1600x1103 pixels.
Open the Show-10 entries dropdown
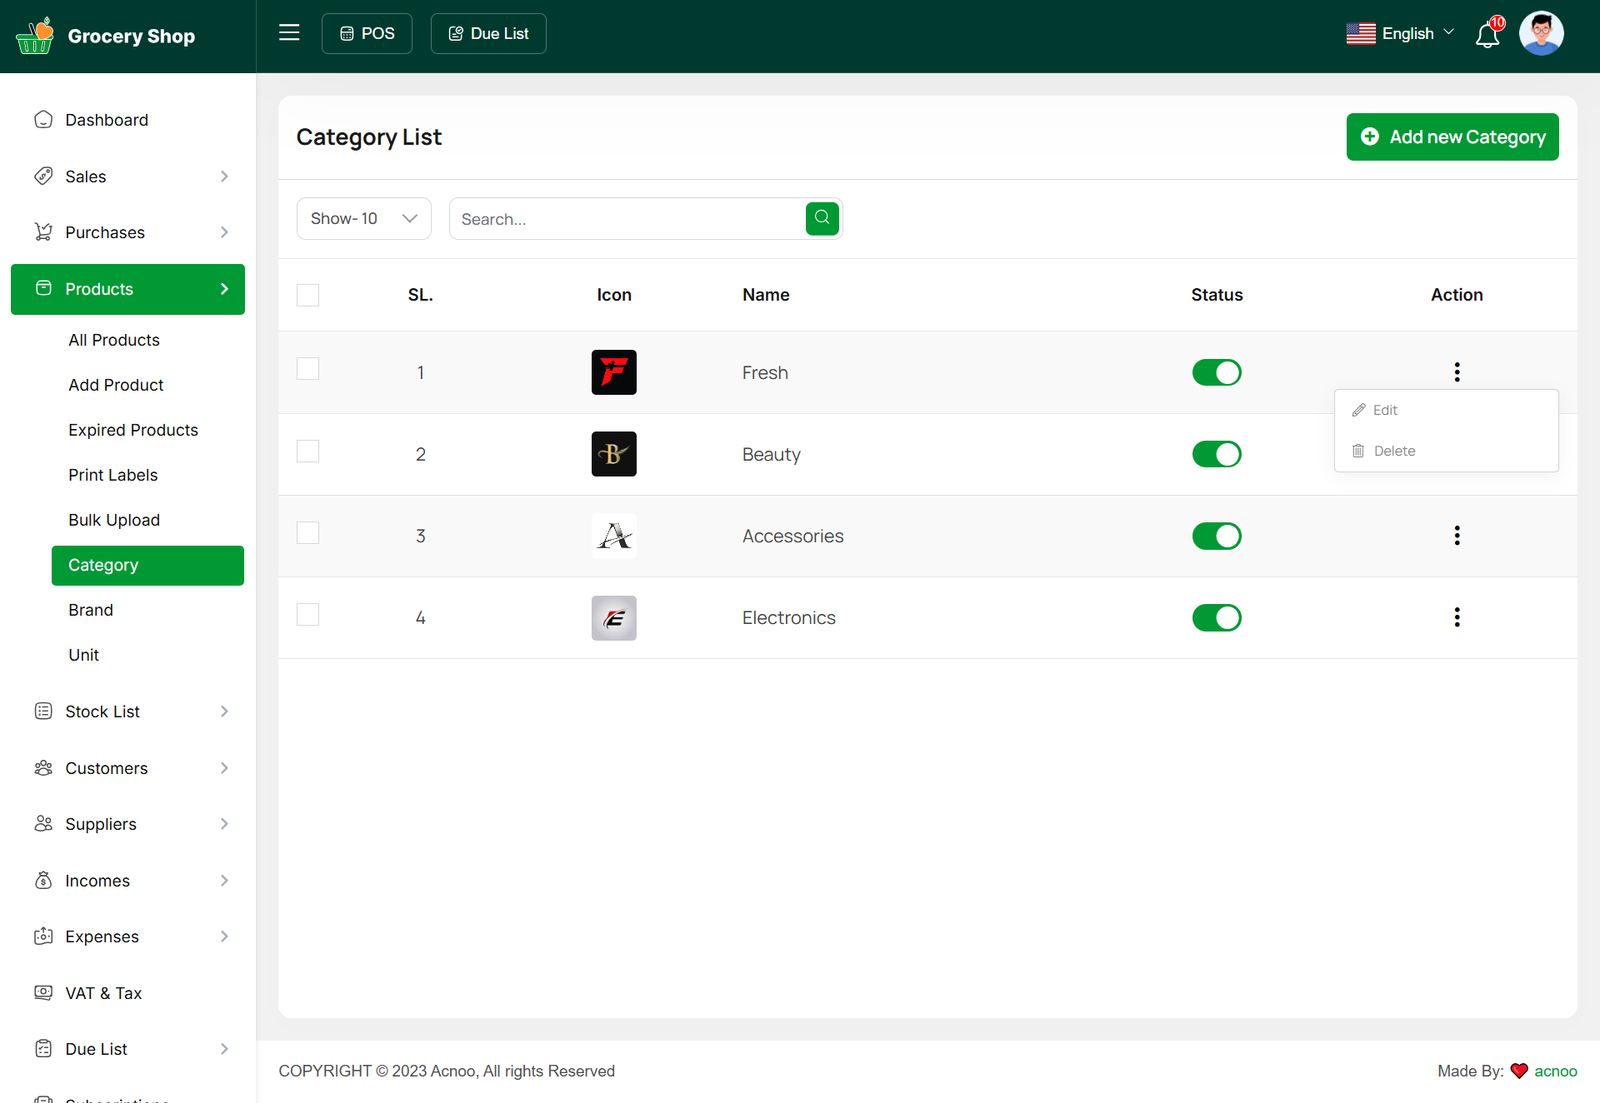(x=364, y=219)
